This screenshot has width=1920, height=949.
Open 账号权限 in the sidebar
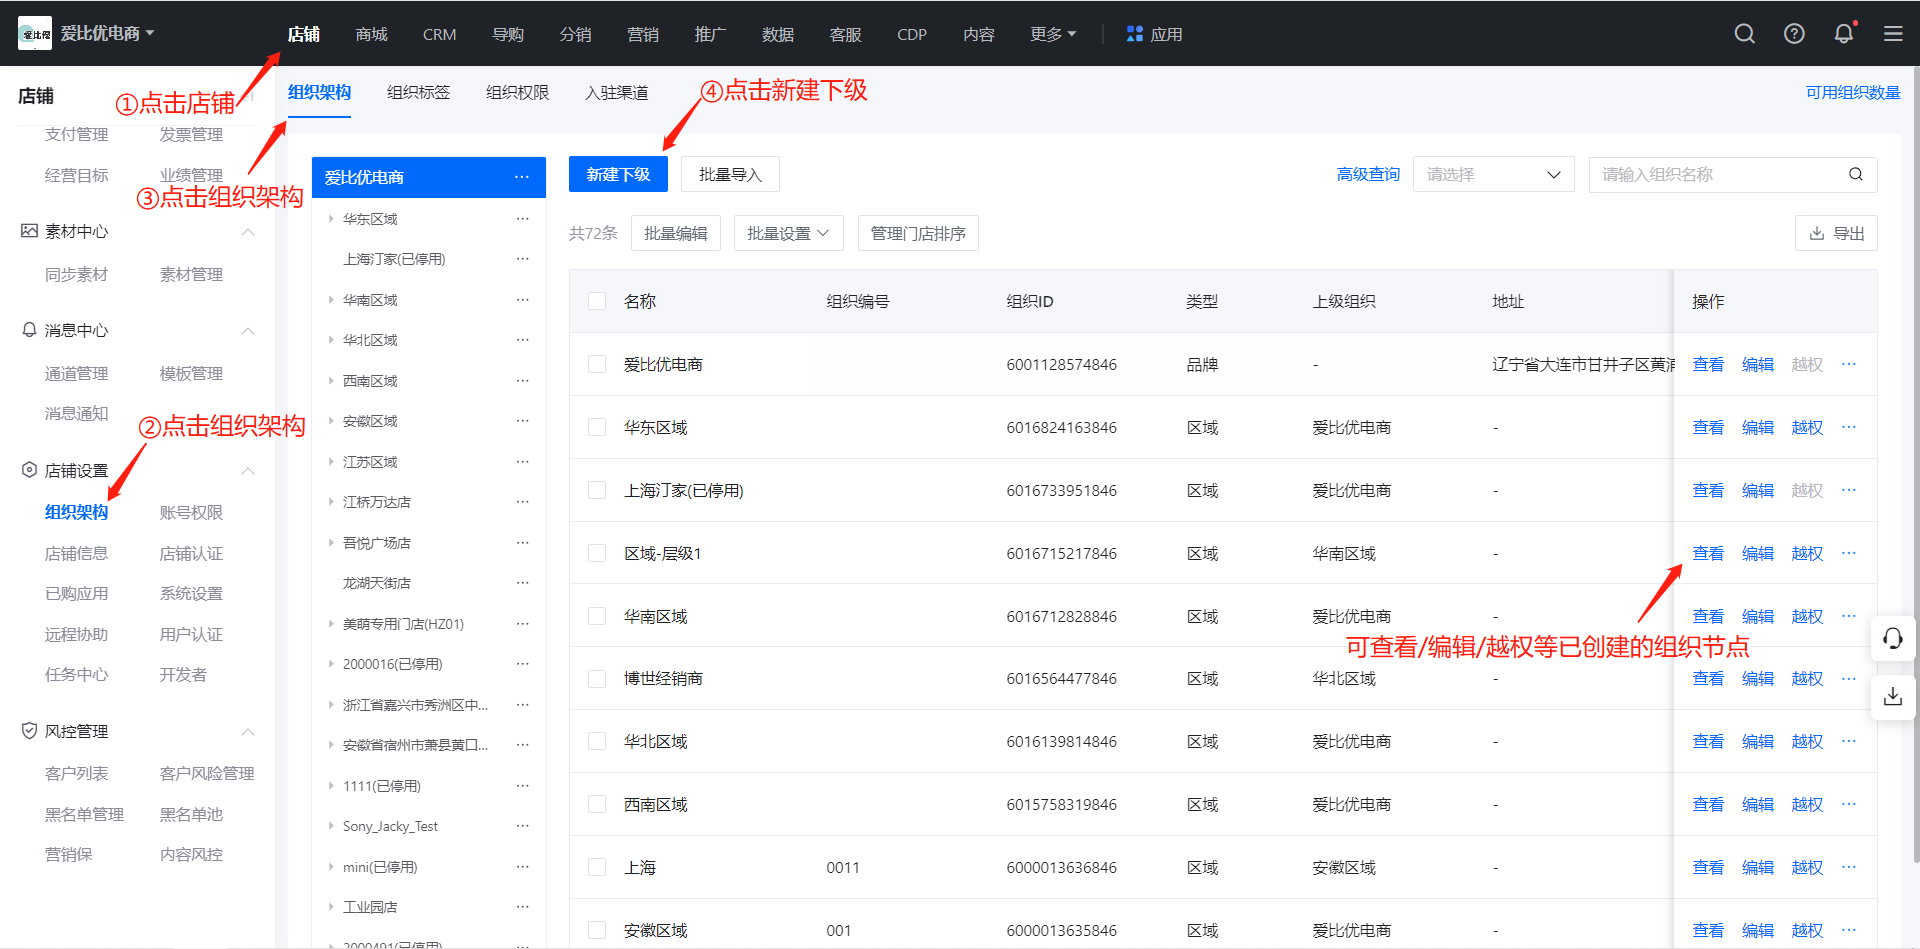pyautogui.click(x=191, y=512)
